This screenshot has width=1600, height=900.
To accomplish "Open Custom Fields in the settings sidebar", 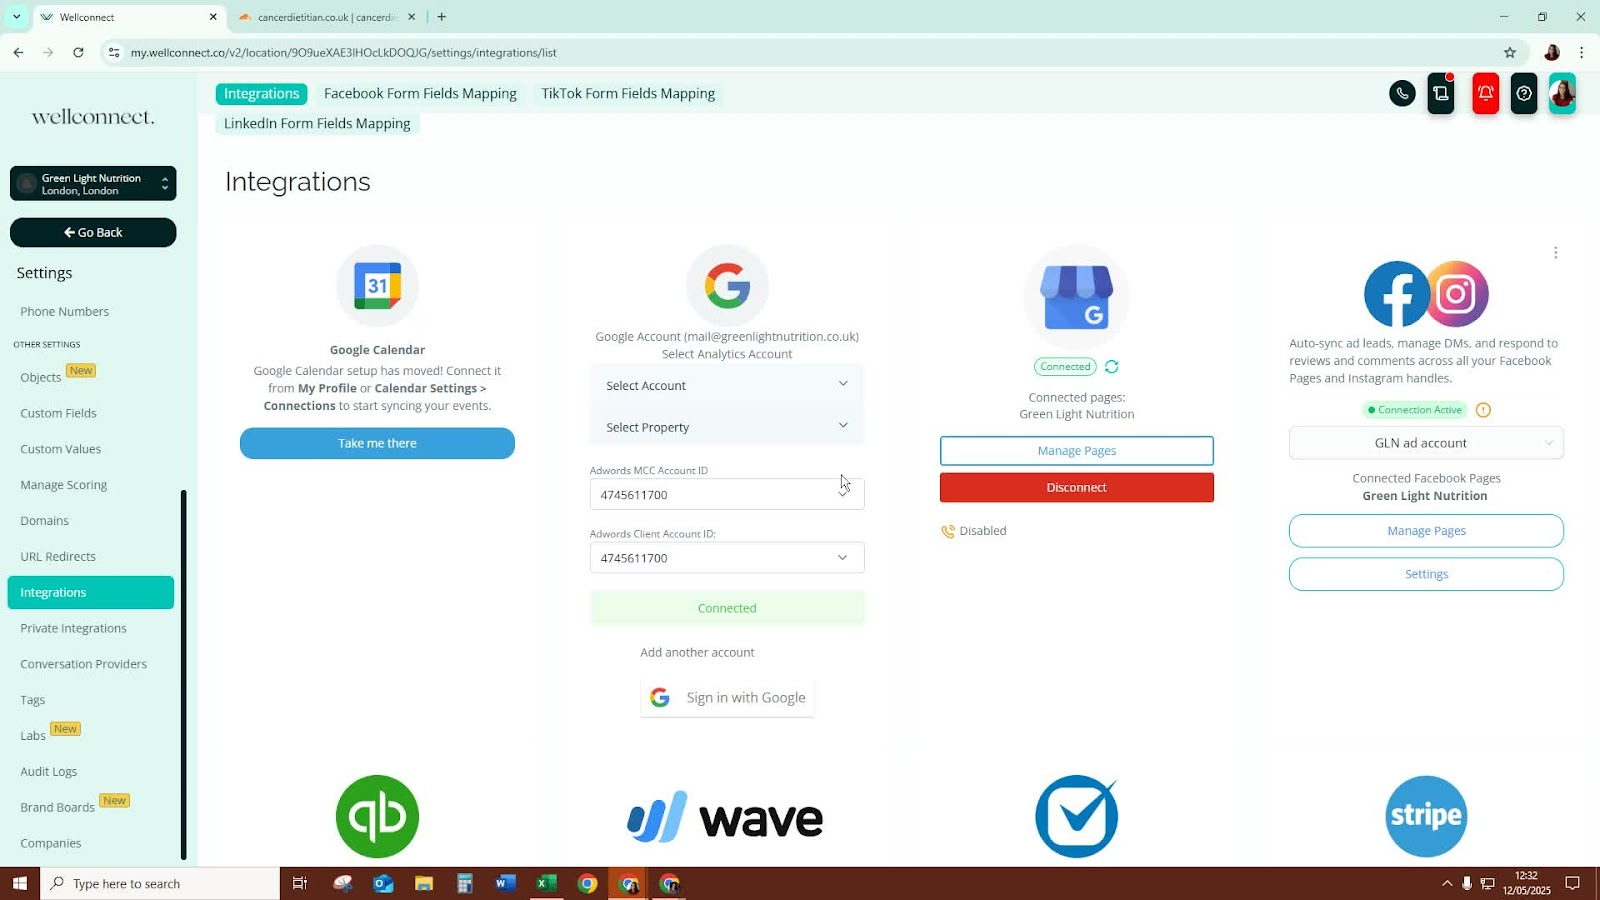I will (x=59, y=413).
